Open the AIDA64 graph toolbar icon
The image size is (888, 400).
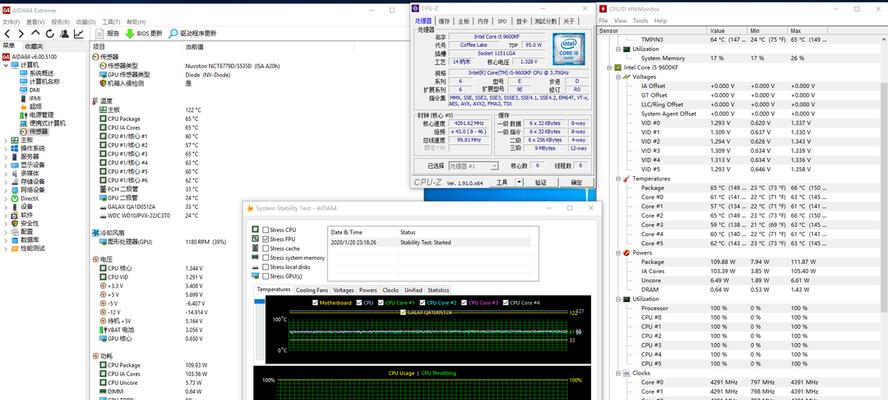coord(79,33)
